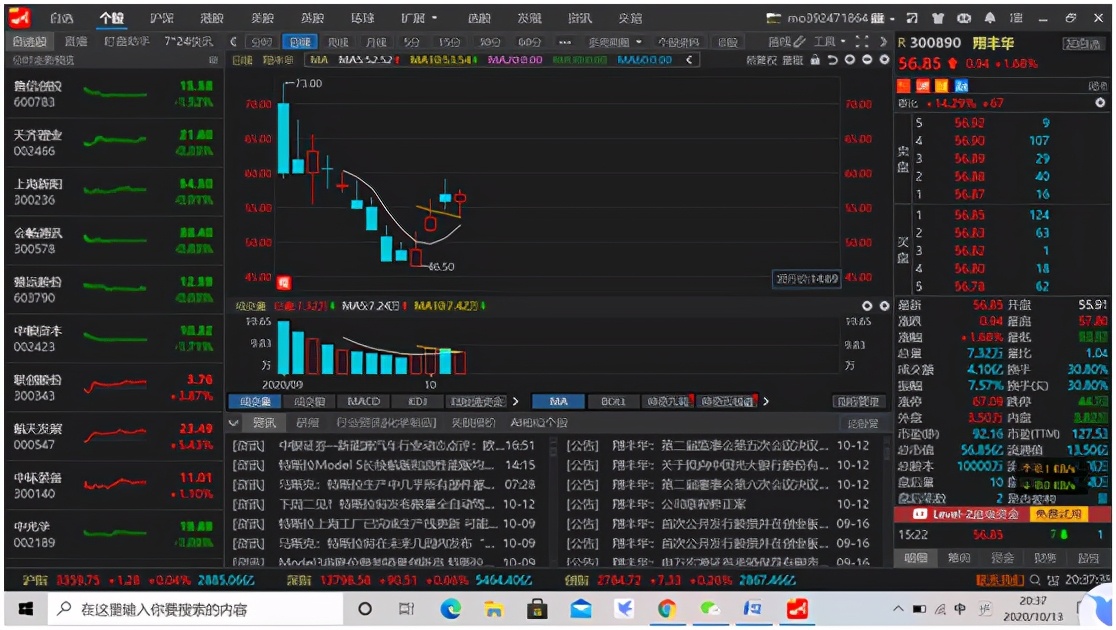
Task: Switch to KDJ indicator tab
Action: (418, 401)
